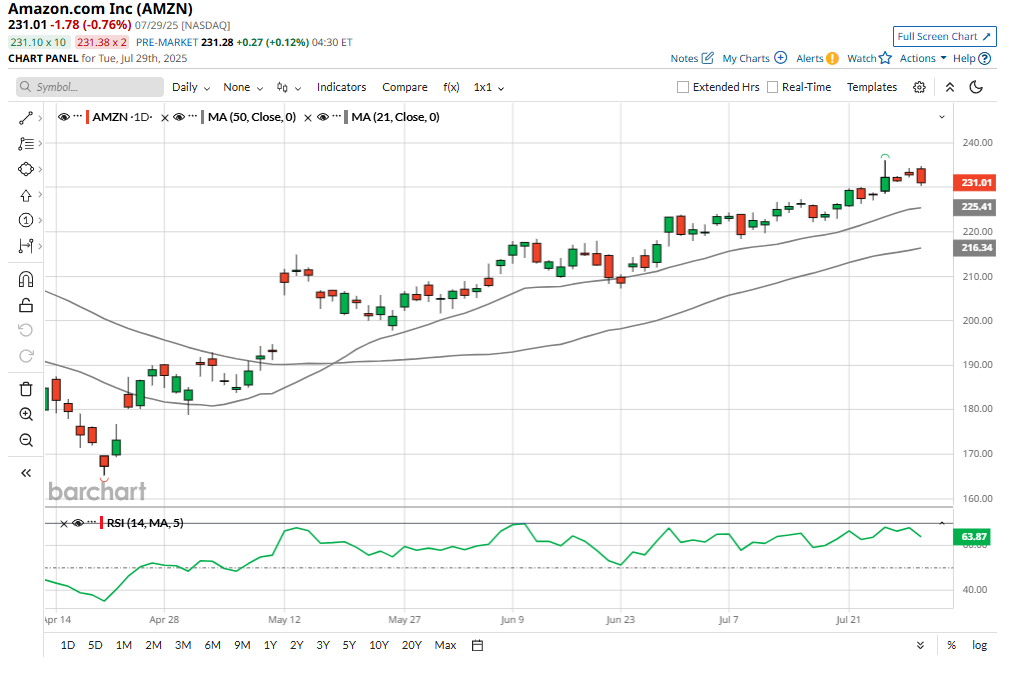
Task: Open the f(x) expressions button
Action: [451, 87]
